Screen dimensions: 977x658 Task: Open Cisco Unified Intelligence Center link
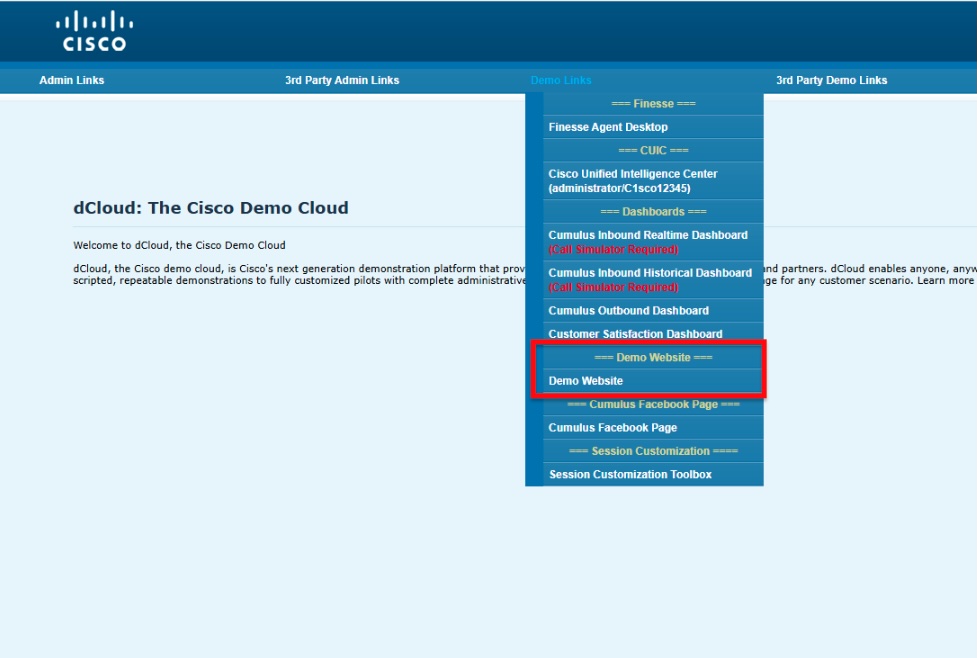point(633,181)
